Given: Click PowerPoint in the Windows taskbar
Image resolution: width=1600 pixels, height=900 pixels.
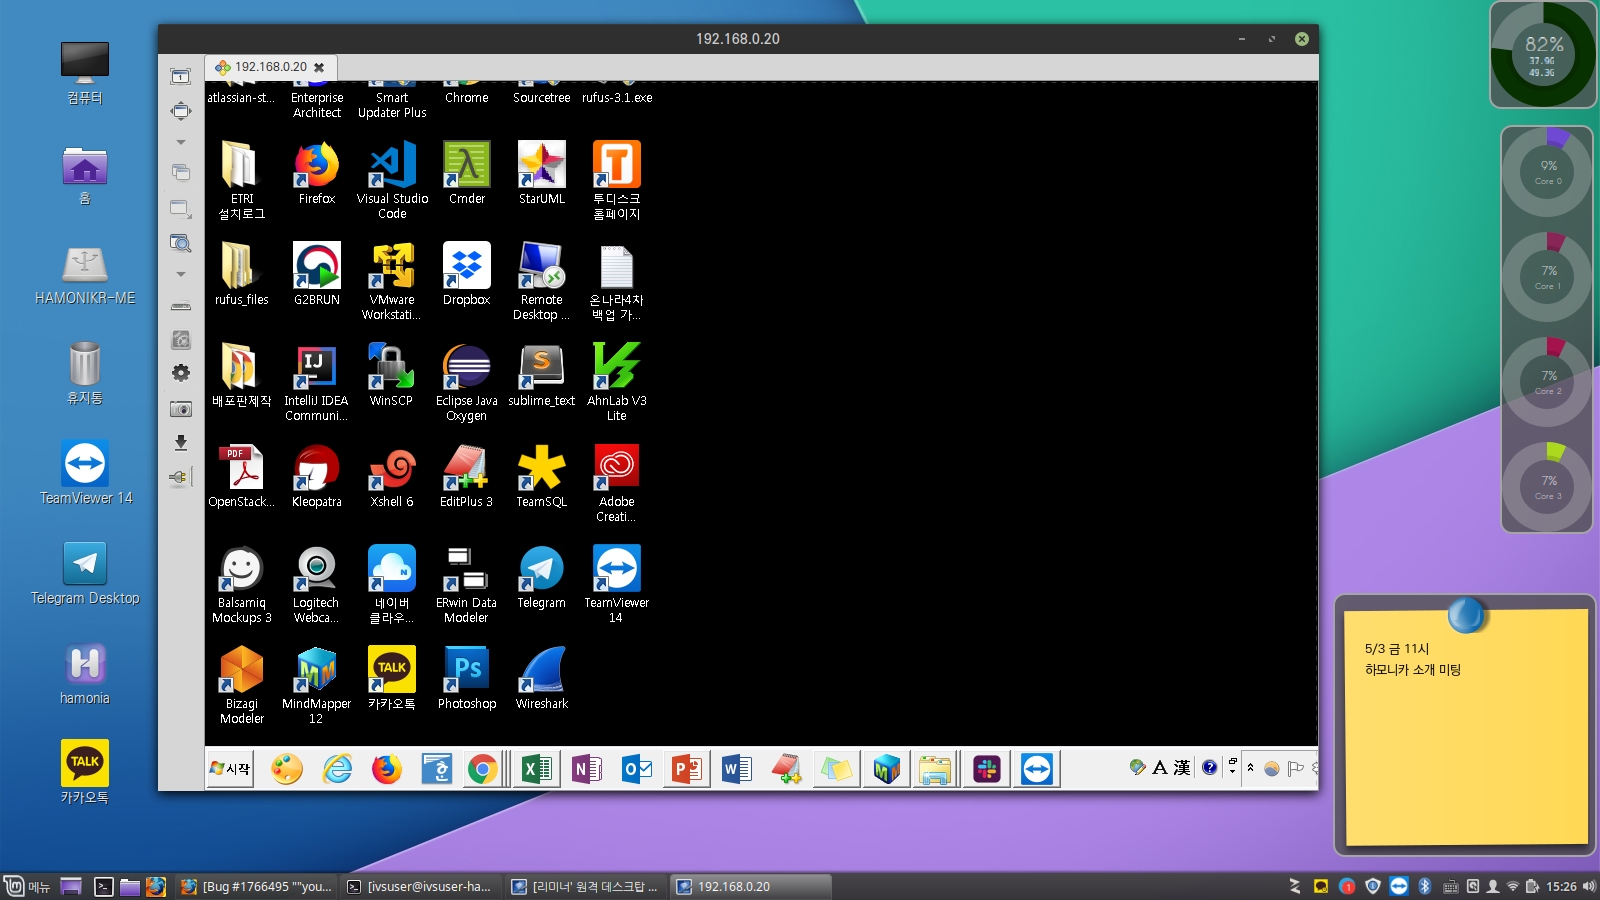Looking at the screenshot, I should tap(687, 769).
